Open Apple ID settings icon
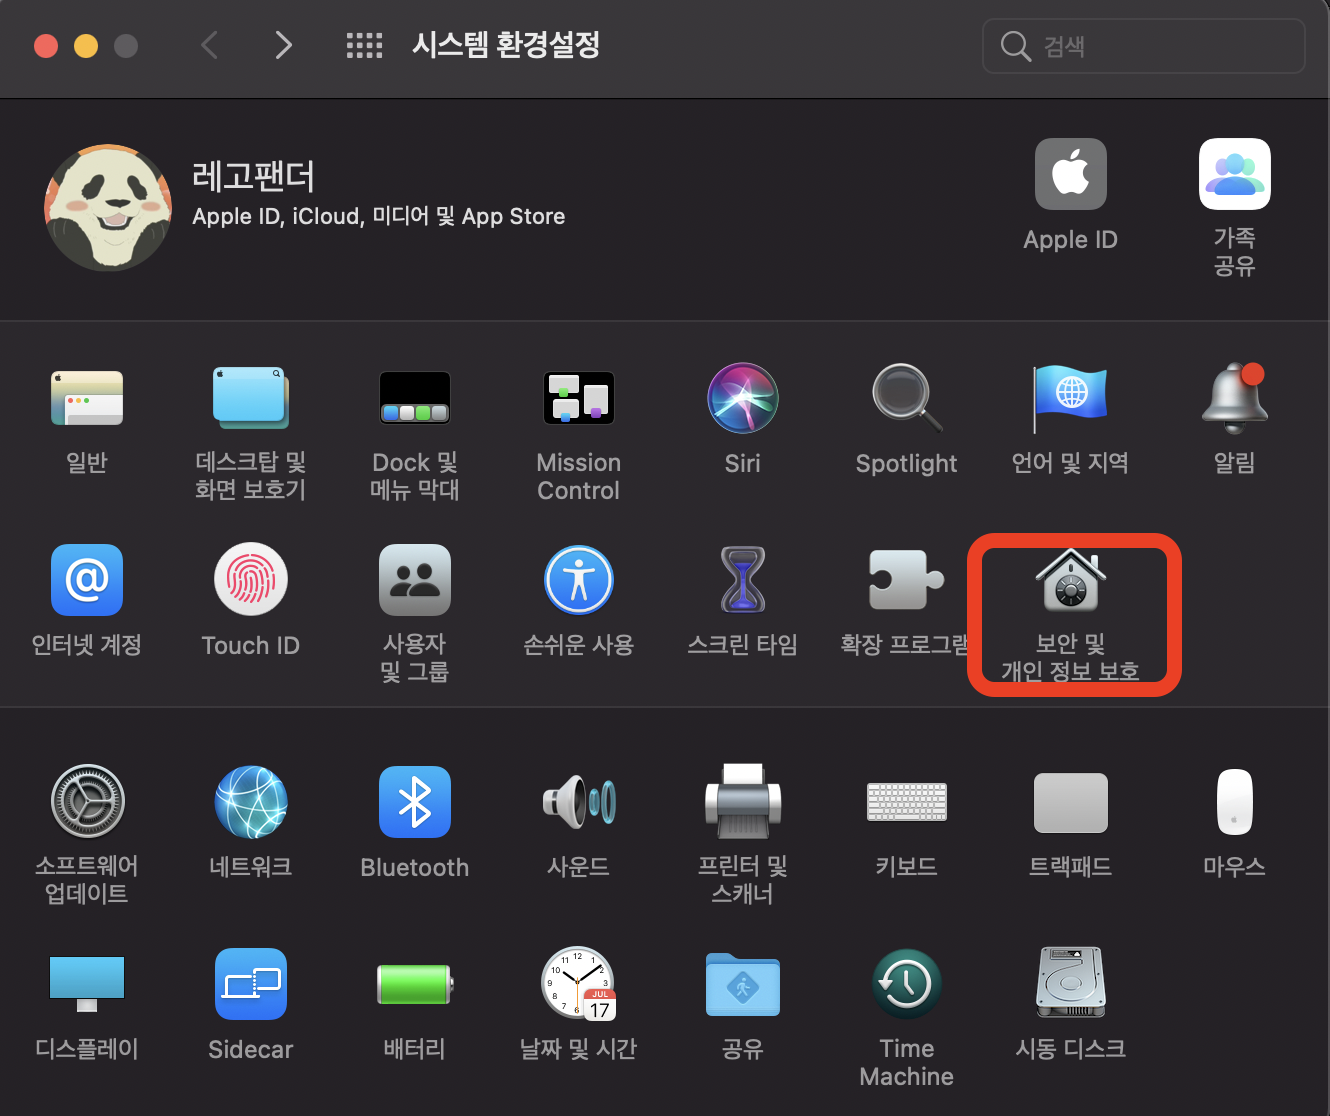The width and height of the screenshot is (1330, 1116). tap(1071, 174)
